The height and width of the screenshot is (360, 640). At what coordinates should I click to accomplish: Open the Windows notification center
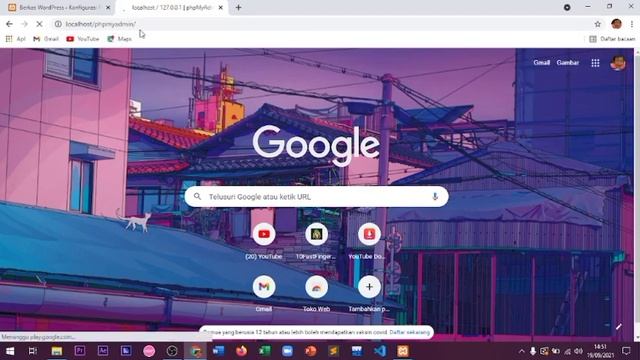pyautogui.click(x=626, y=351)
